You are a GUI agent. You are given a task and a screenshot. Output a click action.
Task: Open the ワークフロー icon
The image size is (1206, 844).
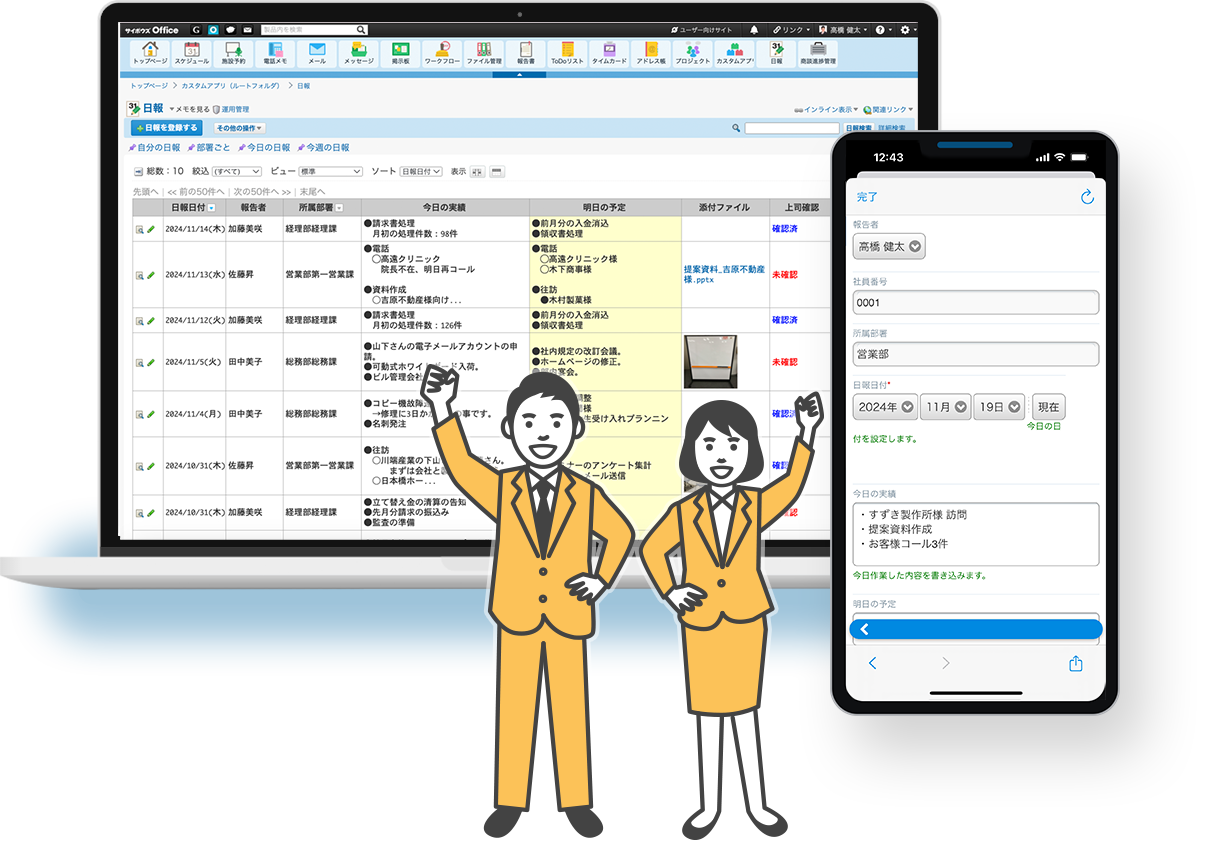pos(442,53)
